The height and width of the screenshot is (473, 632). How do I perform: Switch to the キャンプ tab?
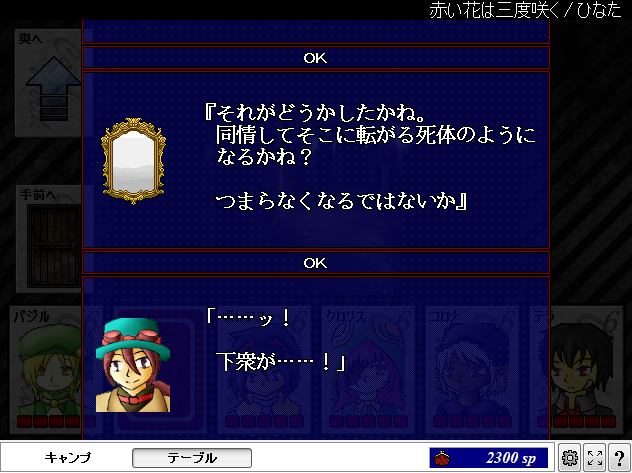pos(67,458)
